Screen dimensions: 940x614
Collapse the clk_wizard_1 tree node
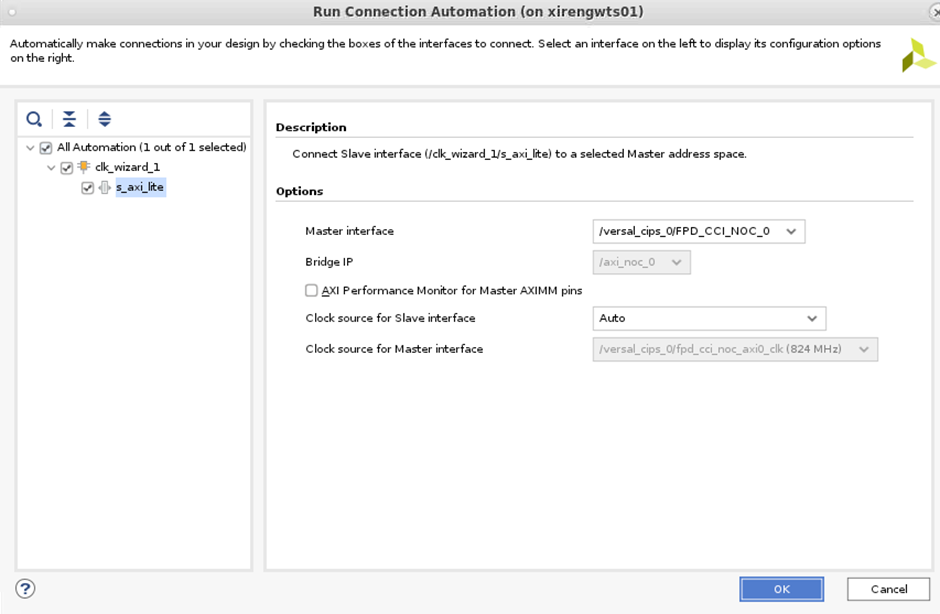pyautogui.click(x=50, y=167)
